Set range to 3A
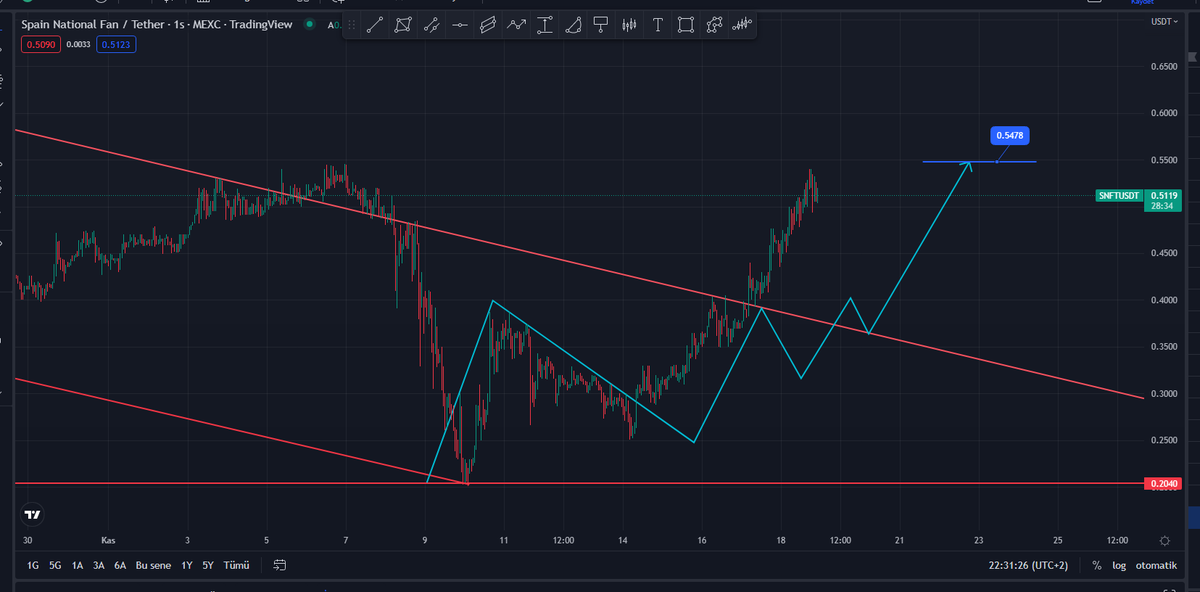 [98, 565]
